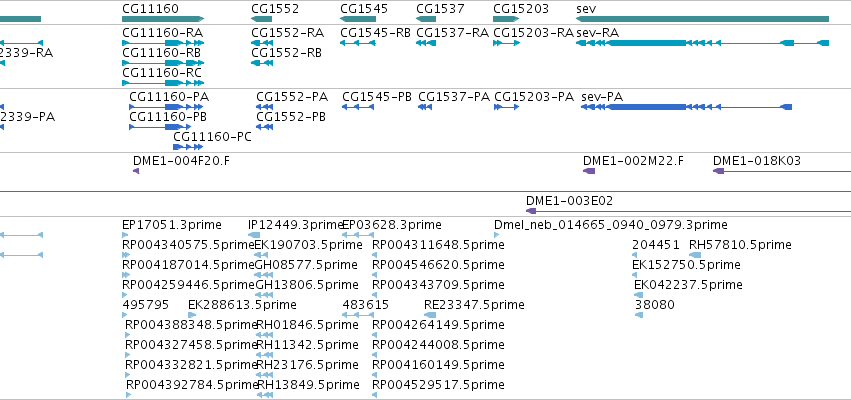Image resolution: width=851 pixels, height=400 pixels.
Task: Click the GH13806.5prime label
Action: click(x=307, y=285)
